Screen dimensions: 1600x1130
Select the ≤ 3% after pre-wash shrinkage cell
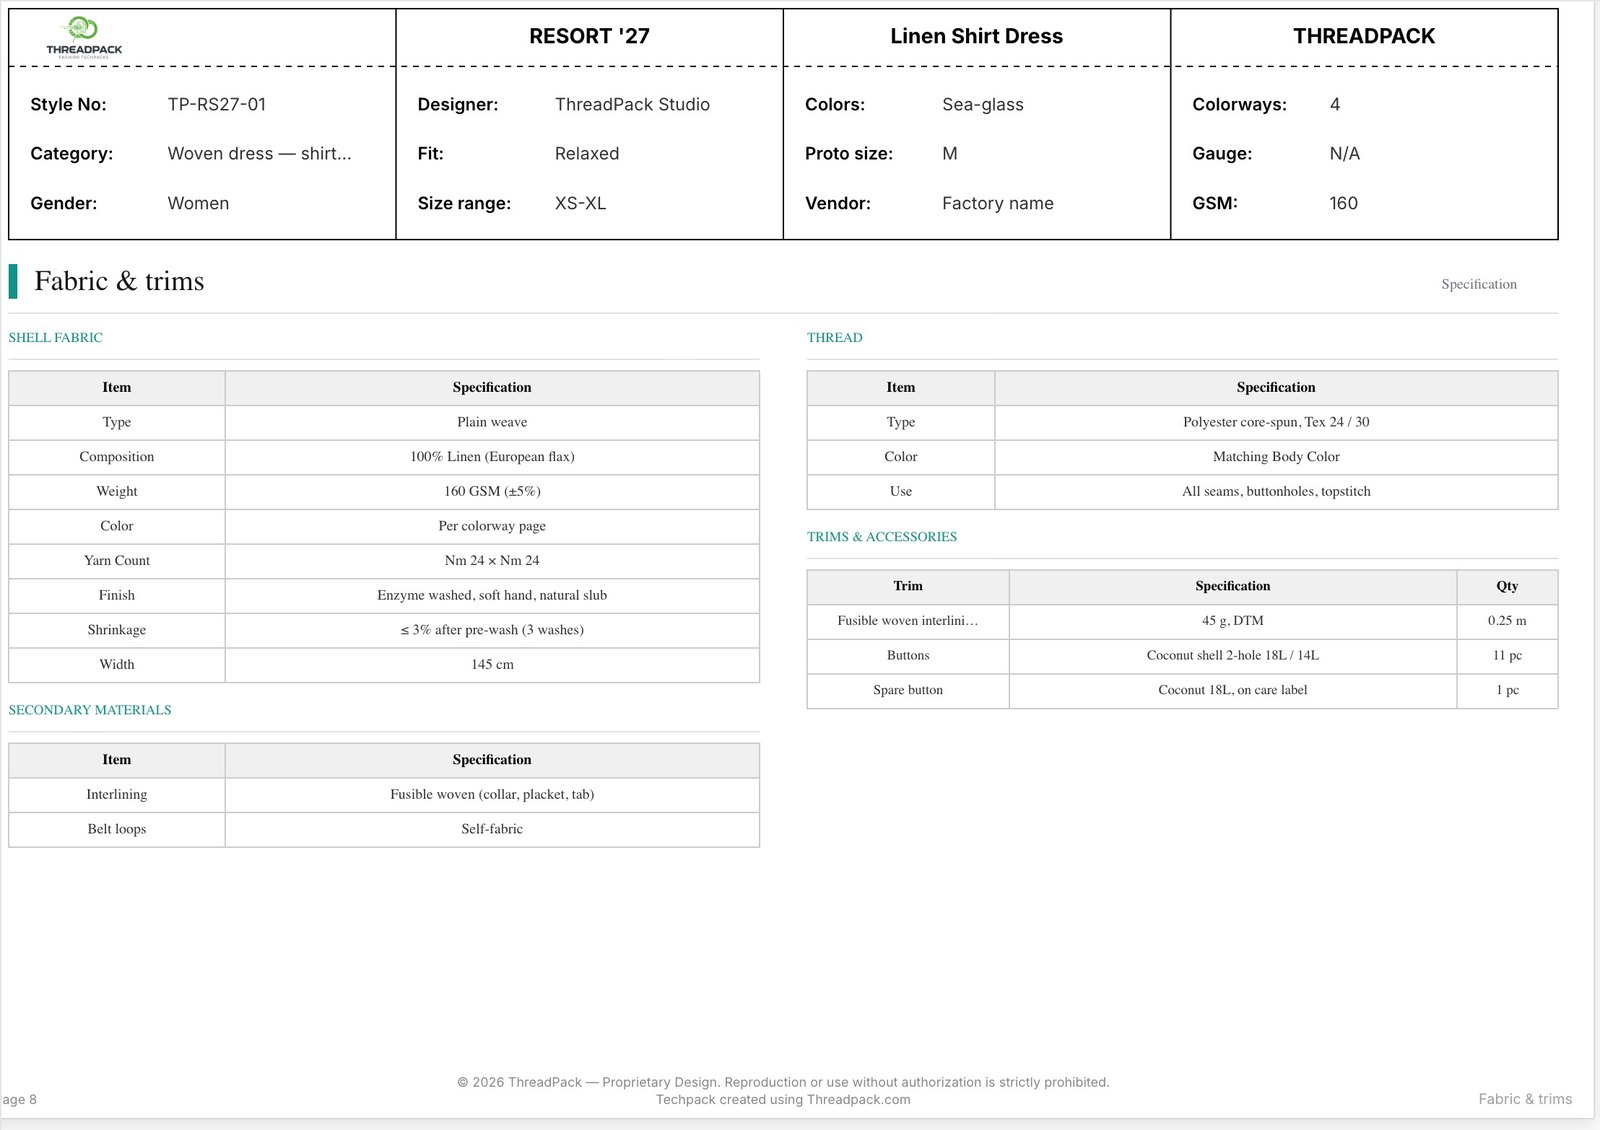[492, 630]
